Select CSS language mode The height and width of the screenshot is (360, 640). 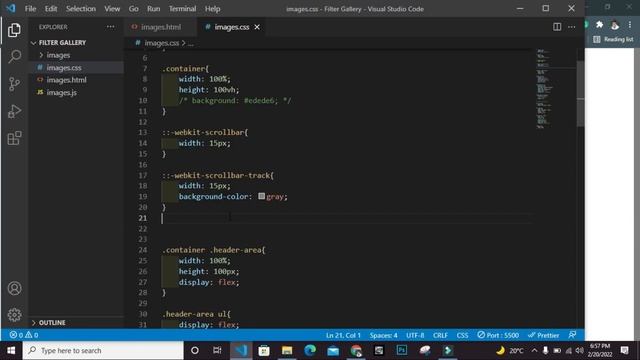pos(462,335)
